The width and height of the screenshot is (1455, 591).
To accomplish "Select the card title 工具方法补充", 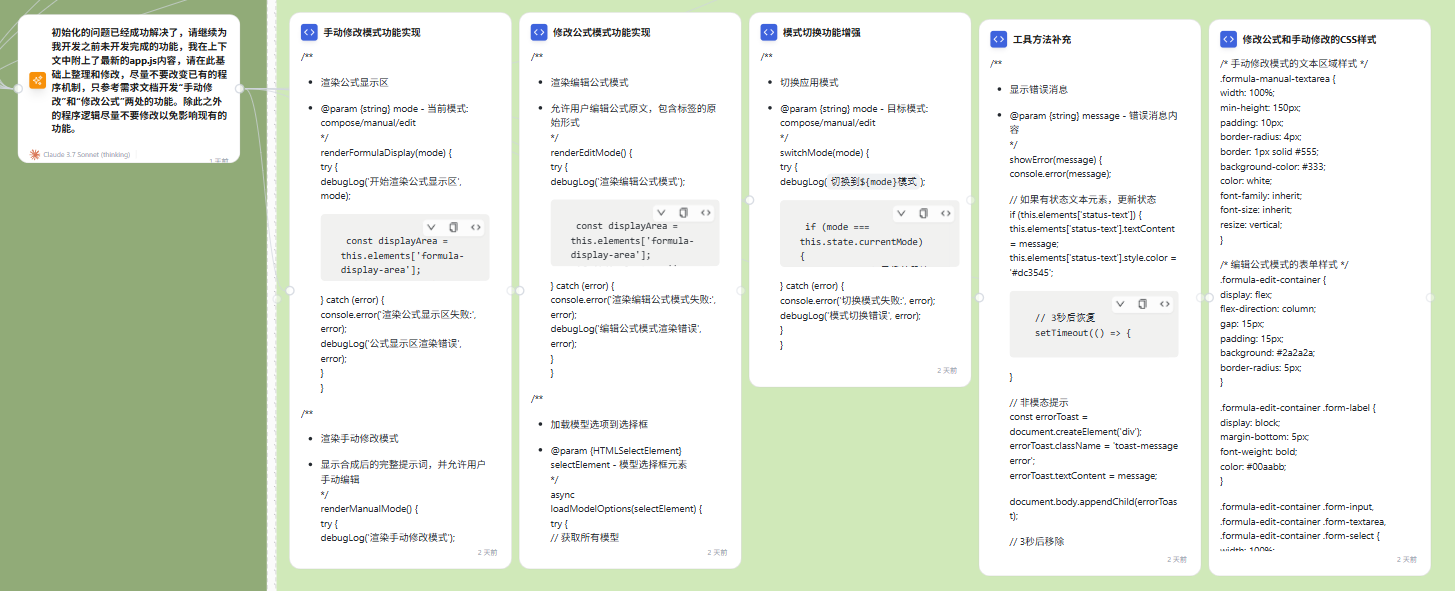I will click(x=1042, y=39).
